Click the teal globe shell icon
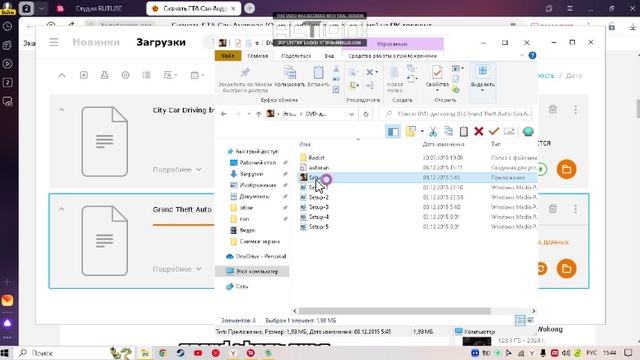640x360 pixels. tap(528, 131)
